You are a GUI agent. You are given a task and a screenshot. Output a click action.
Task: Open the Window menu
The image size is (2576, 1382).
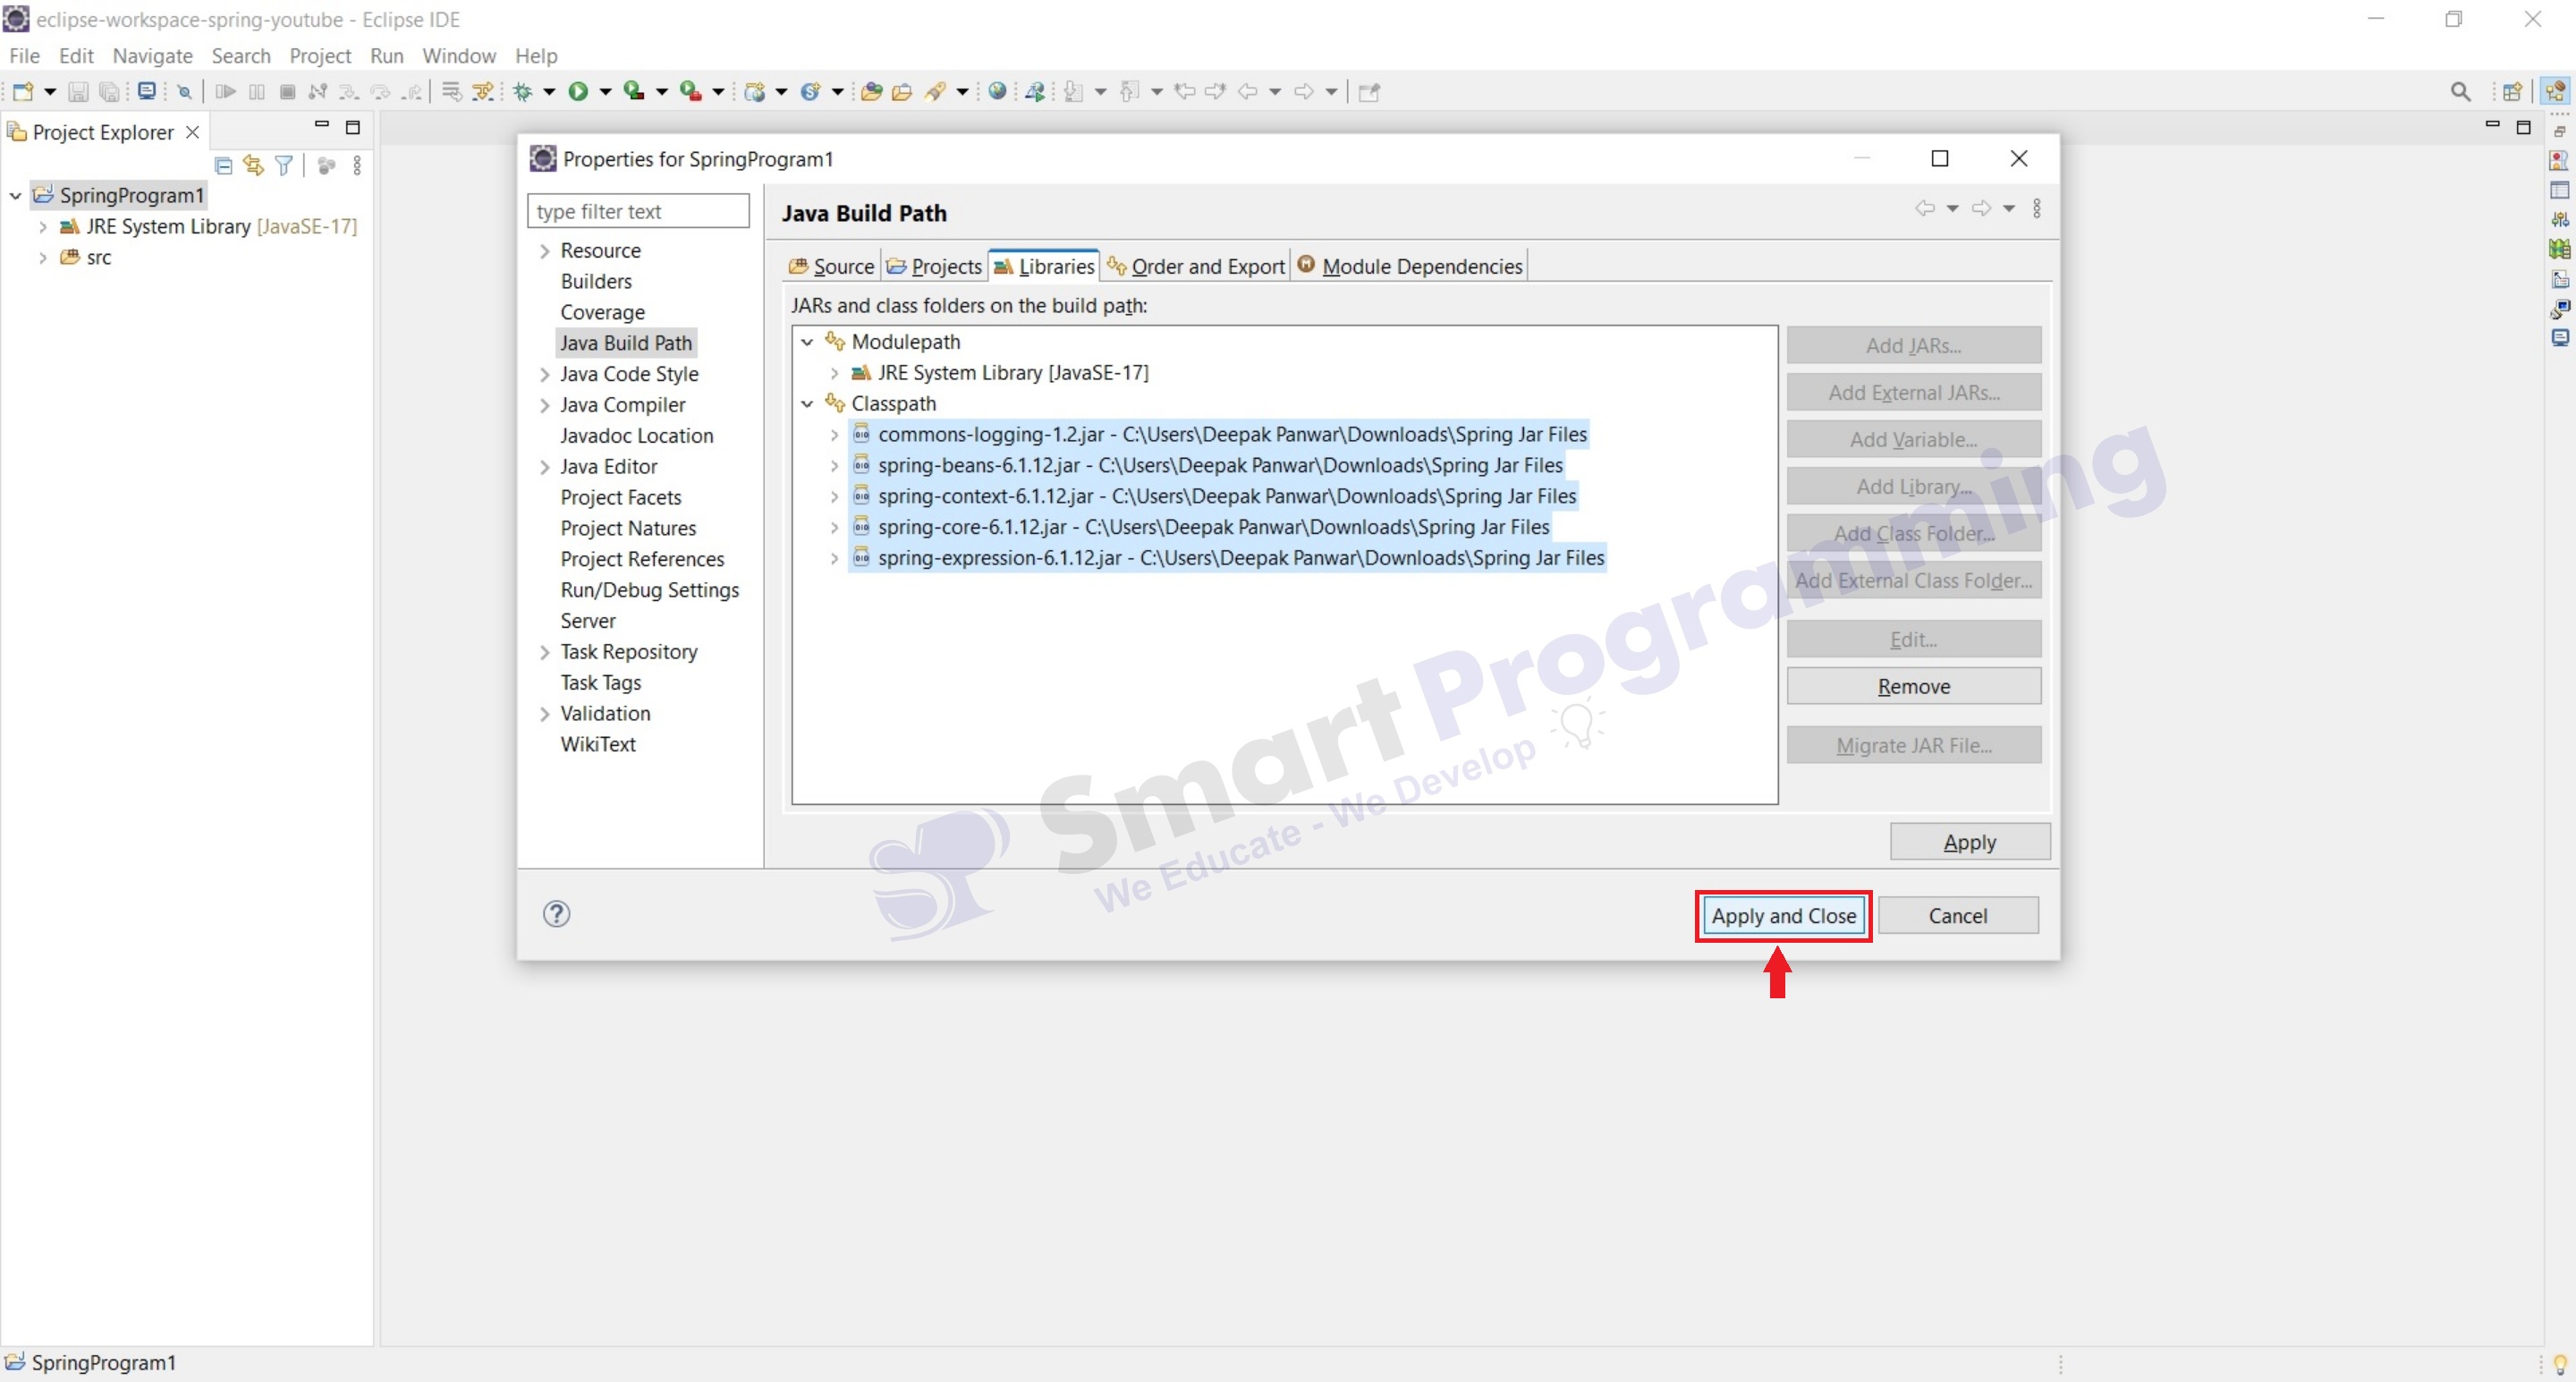458,56
